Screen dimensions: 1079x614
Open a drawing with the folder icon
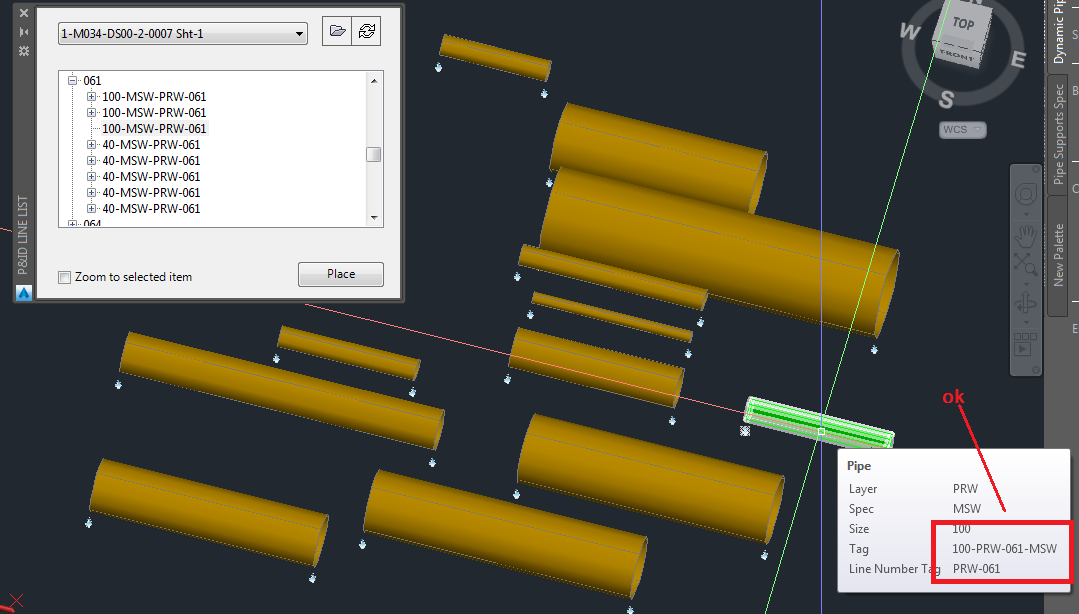click(337, 31)
